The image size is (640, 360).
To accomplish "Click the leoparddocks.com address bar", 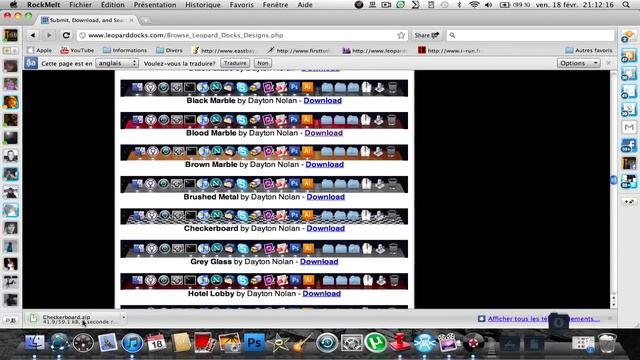I will 241,36.
